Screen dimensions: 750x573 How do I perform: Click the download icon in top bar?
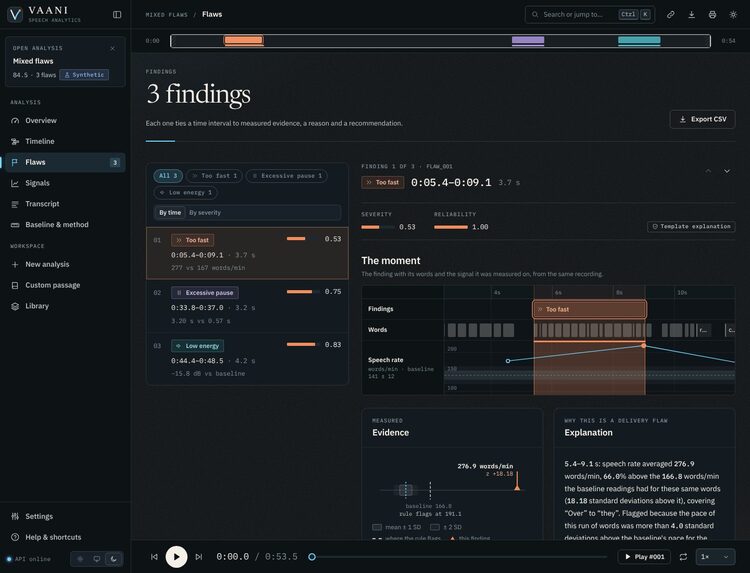pyautogui.click(x=692, y=14)
